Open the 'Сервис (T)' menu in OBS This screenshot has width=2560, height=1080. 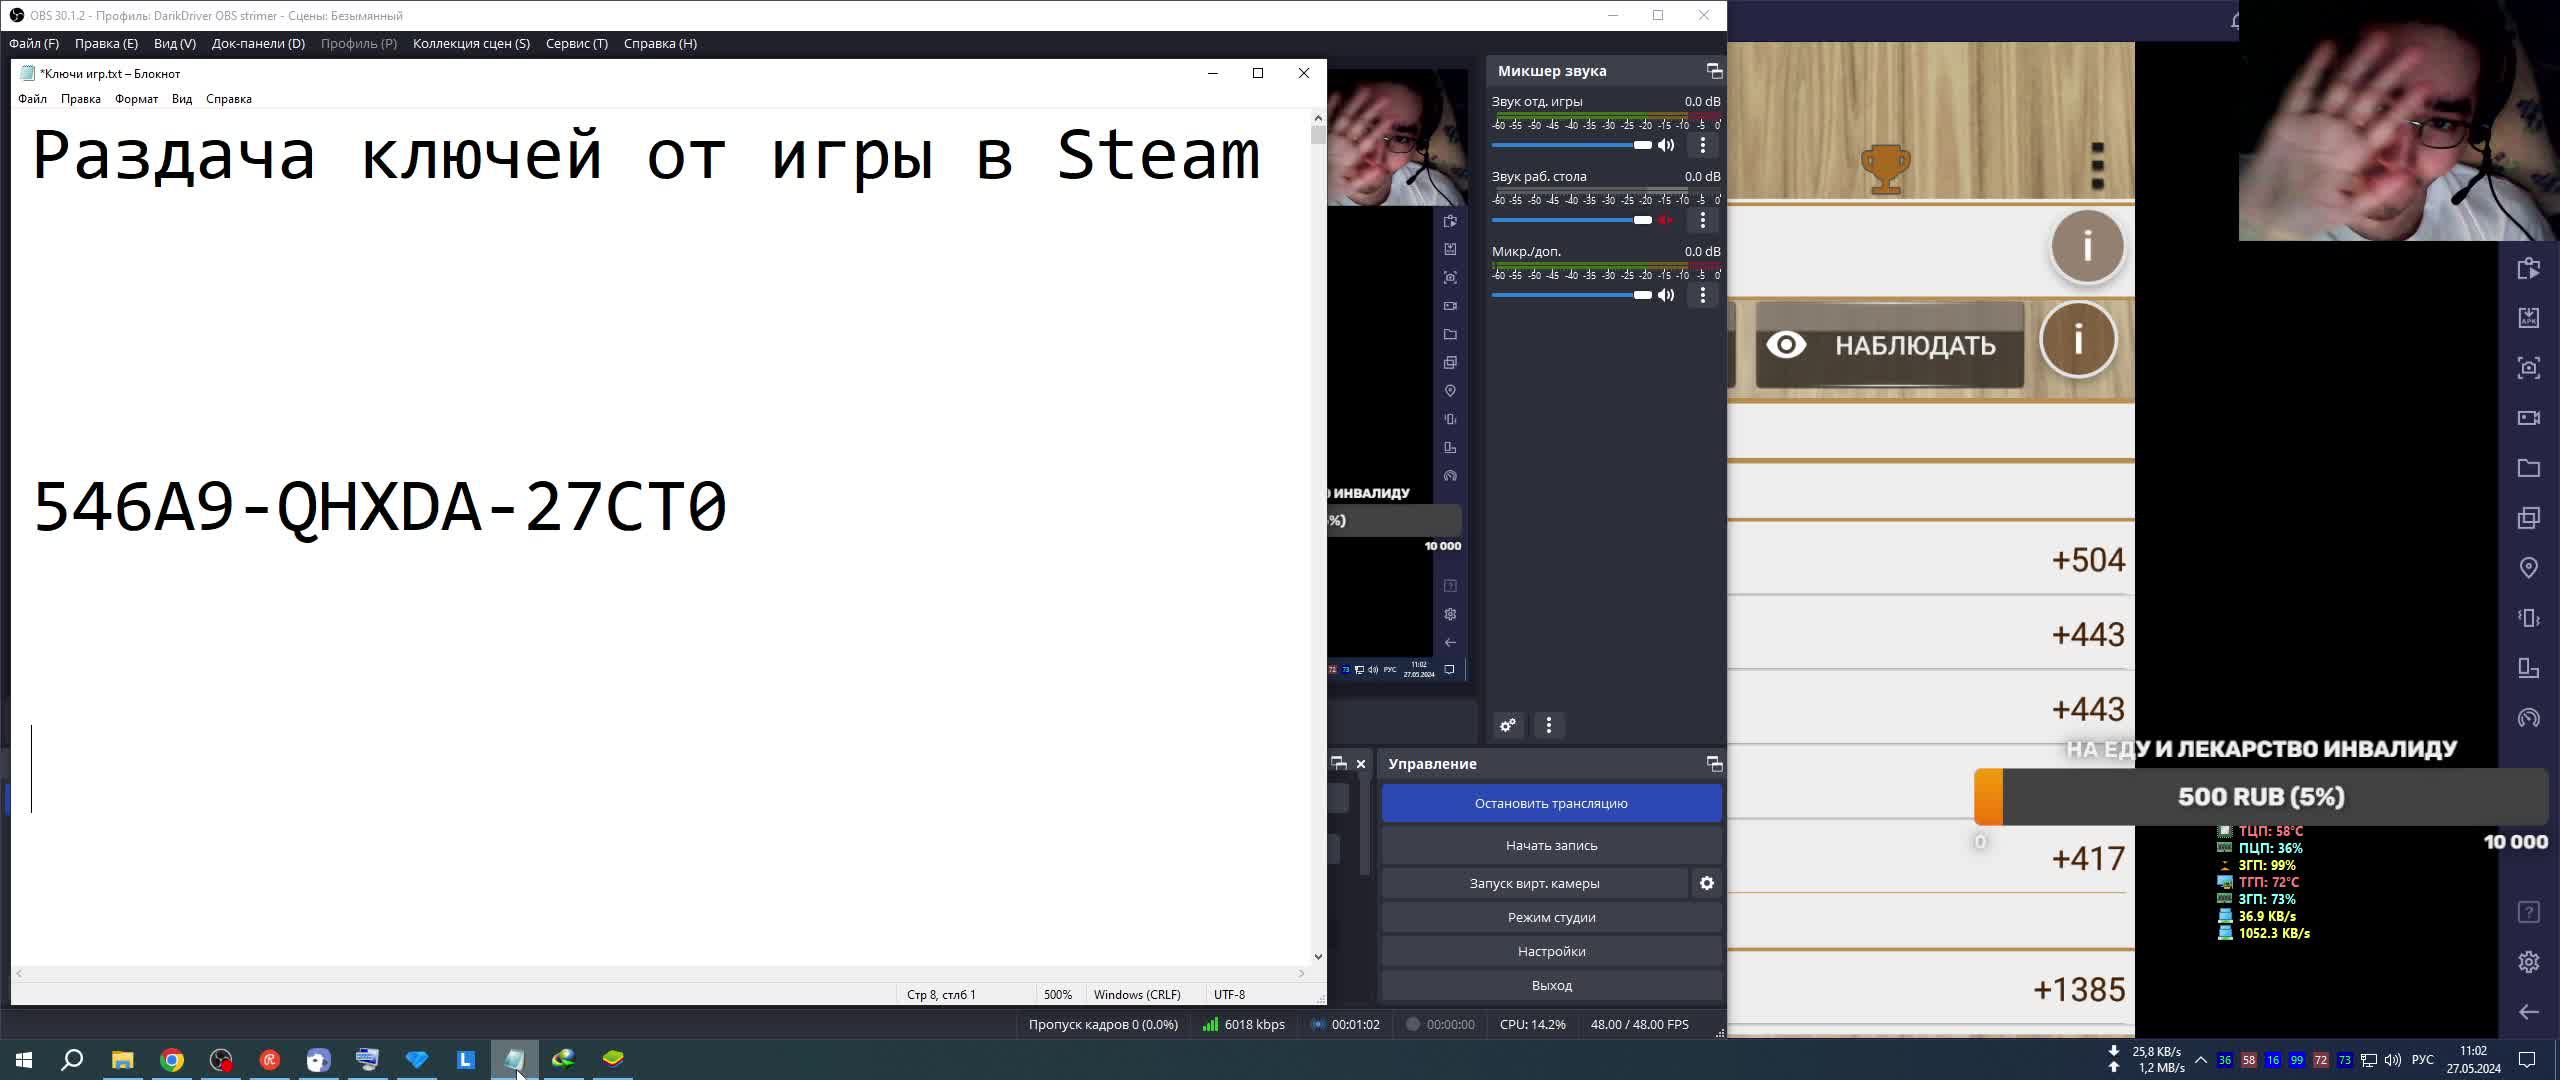click(x=576, y=43)
